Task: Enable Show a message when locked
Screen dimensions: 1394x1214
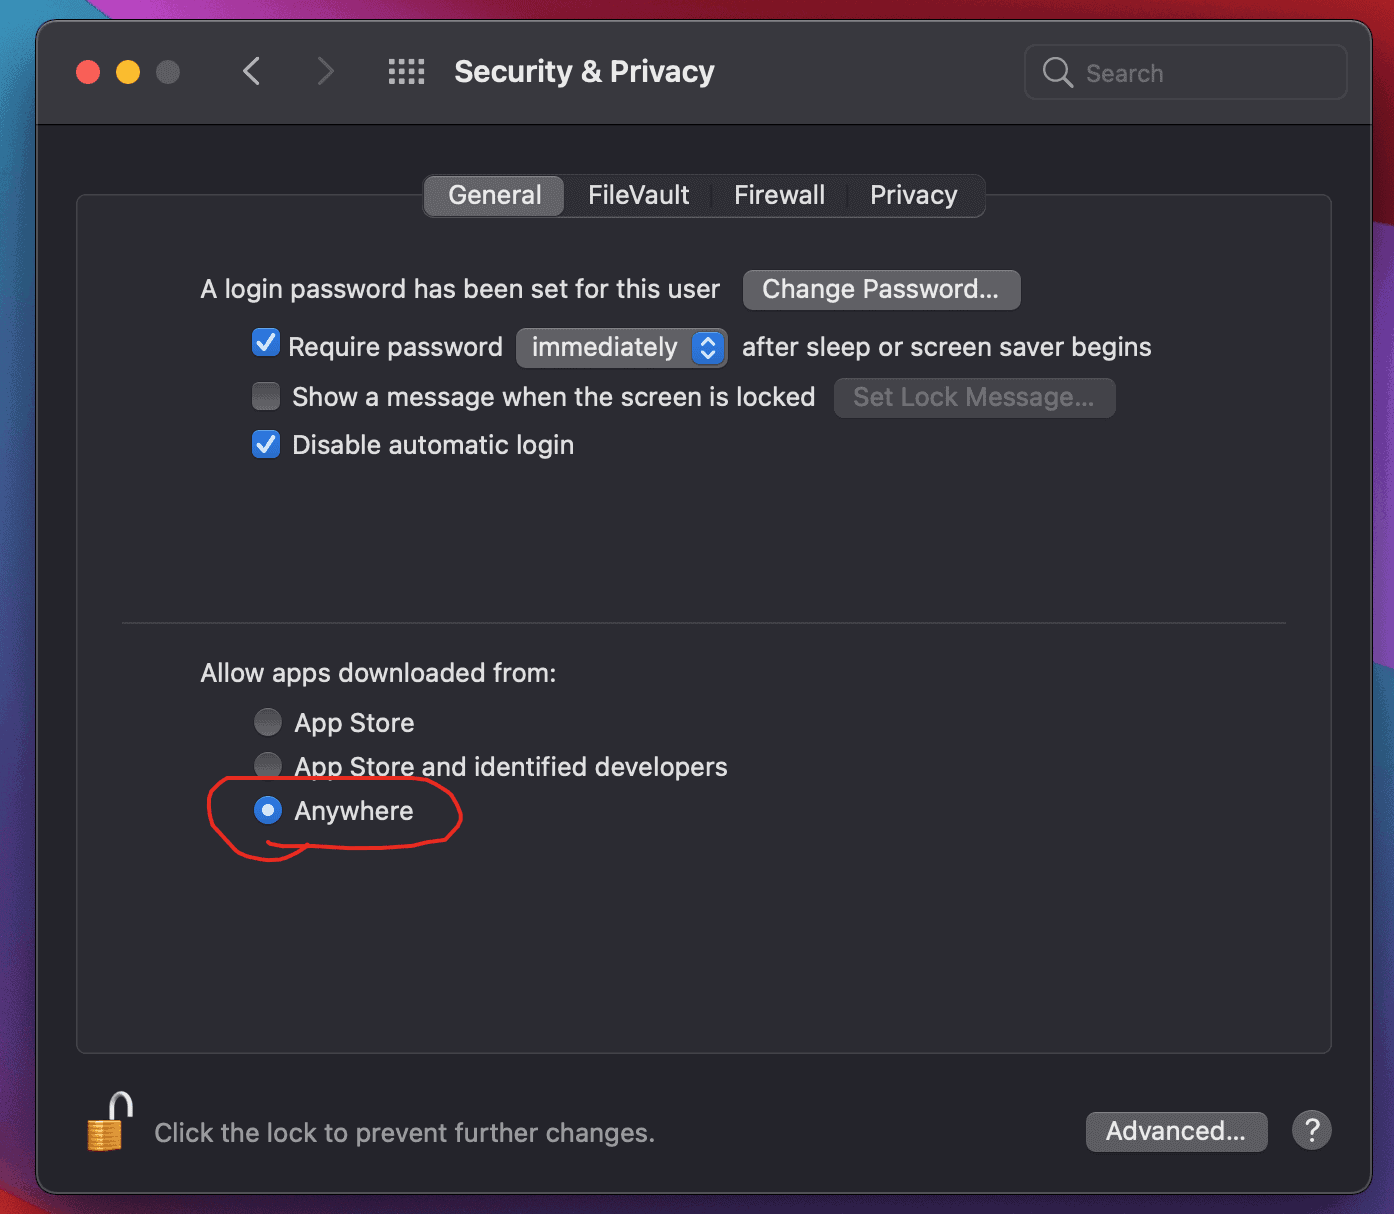Action: pos(266,396)
